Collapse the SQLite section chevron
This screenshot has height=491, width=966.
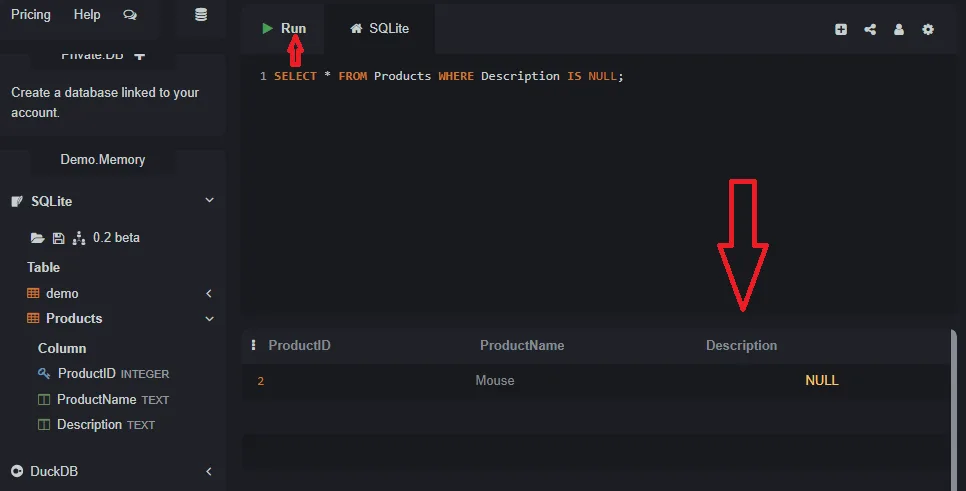209,201
